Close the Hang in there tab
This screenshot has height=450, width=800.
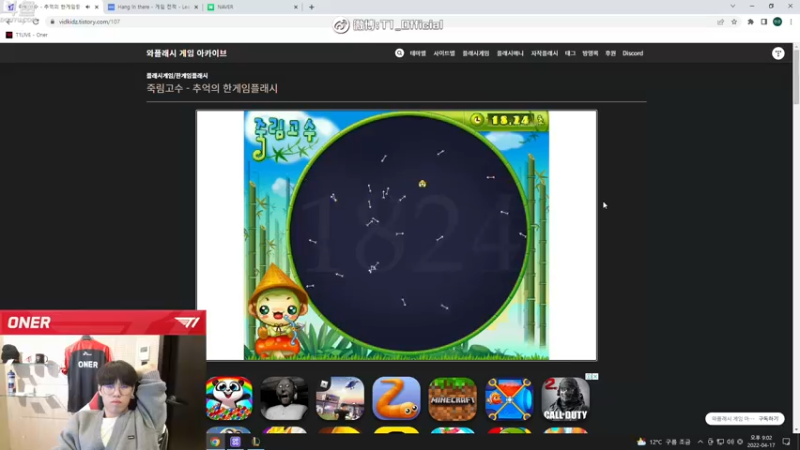(196, 7)
